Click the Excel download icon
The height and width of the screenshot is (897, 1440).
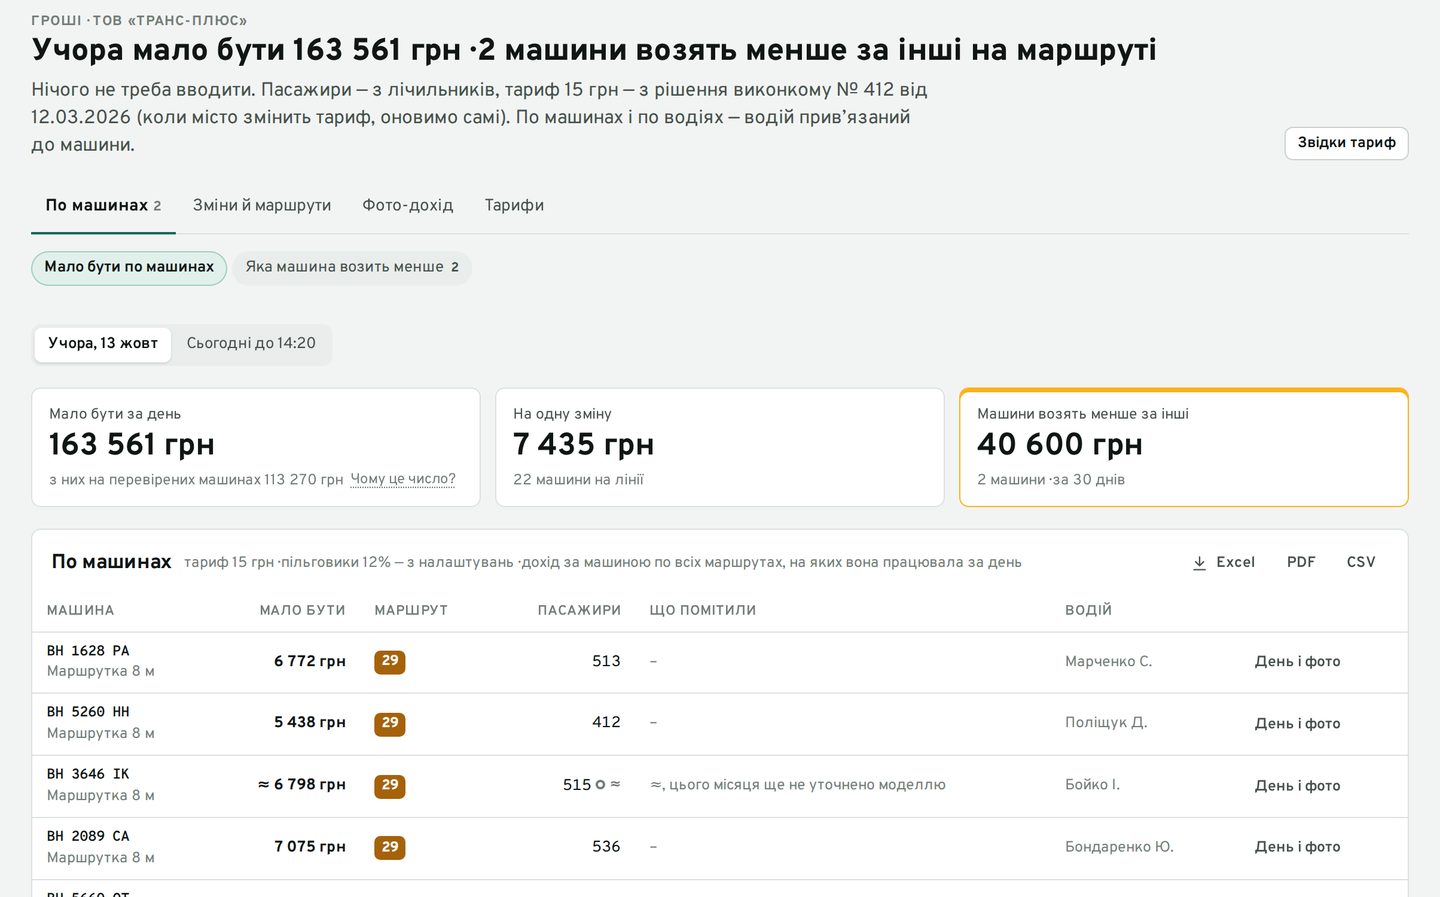tap(1199, 563)
